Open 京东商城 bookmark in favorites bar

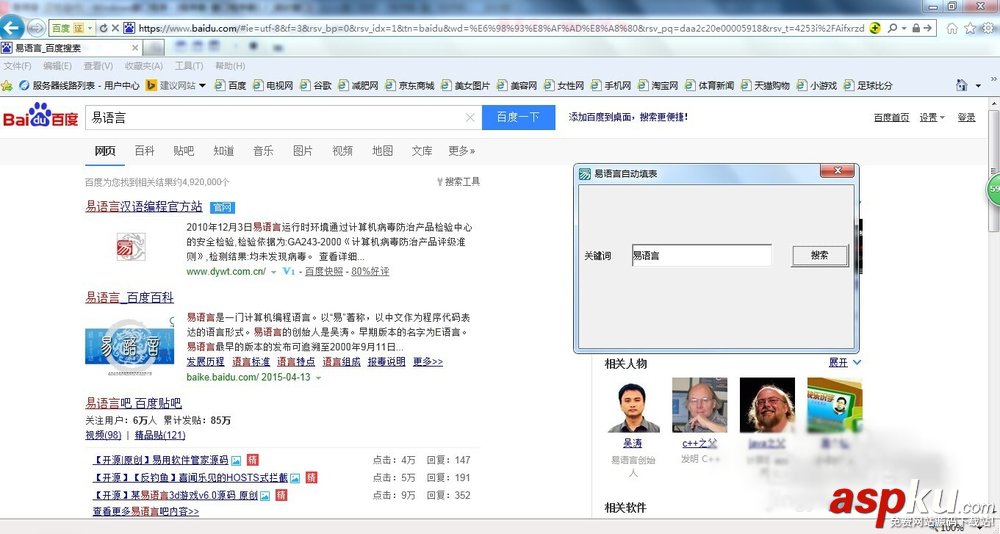pyautogui.click(x=410, y=85)
